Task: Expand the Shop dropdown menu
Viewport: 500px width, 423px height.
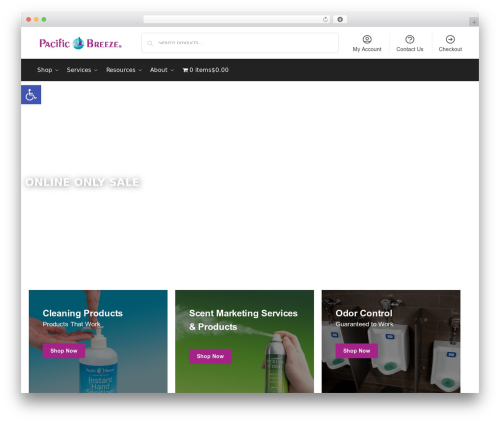Action: [x=48, y=70]
